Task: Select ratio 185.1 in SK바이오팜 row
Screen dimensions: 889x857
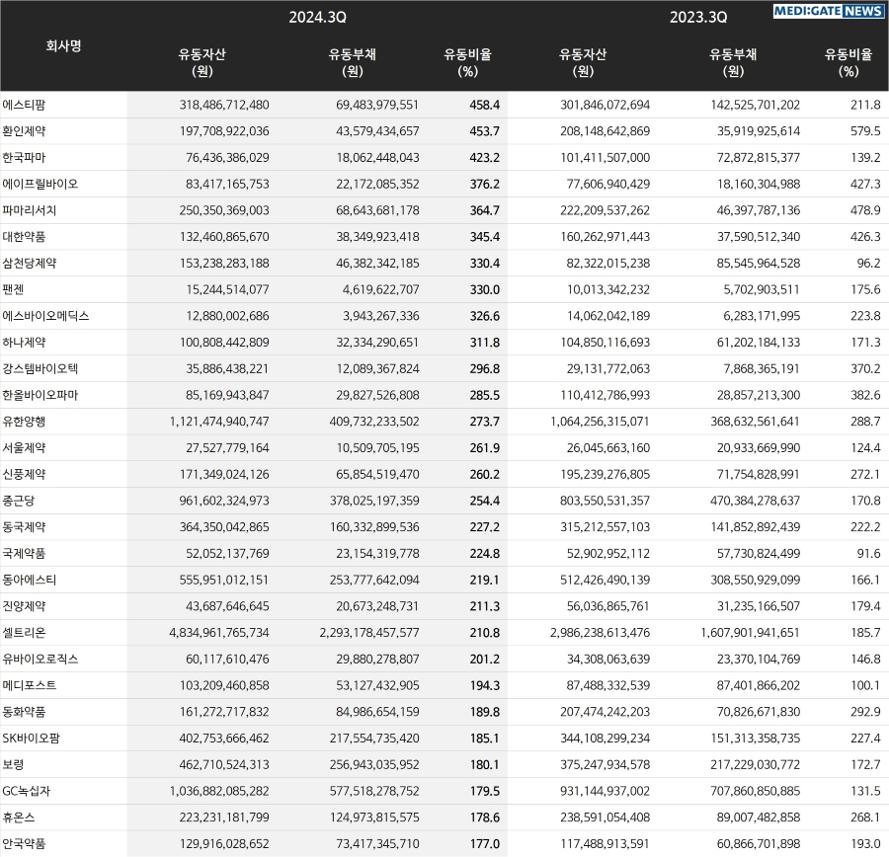Action: (485, 738)
